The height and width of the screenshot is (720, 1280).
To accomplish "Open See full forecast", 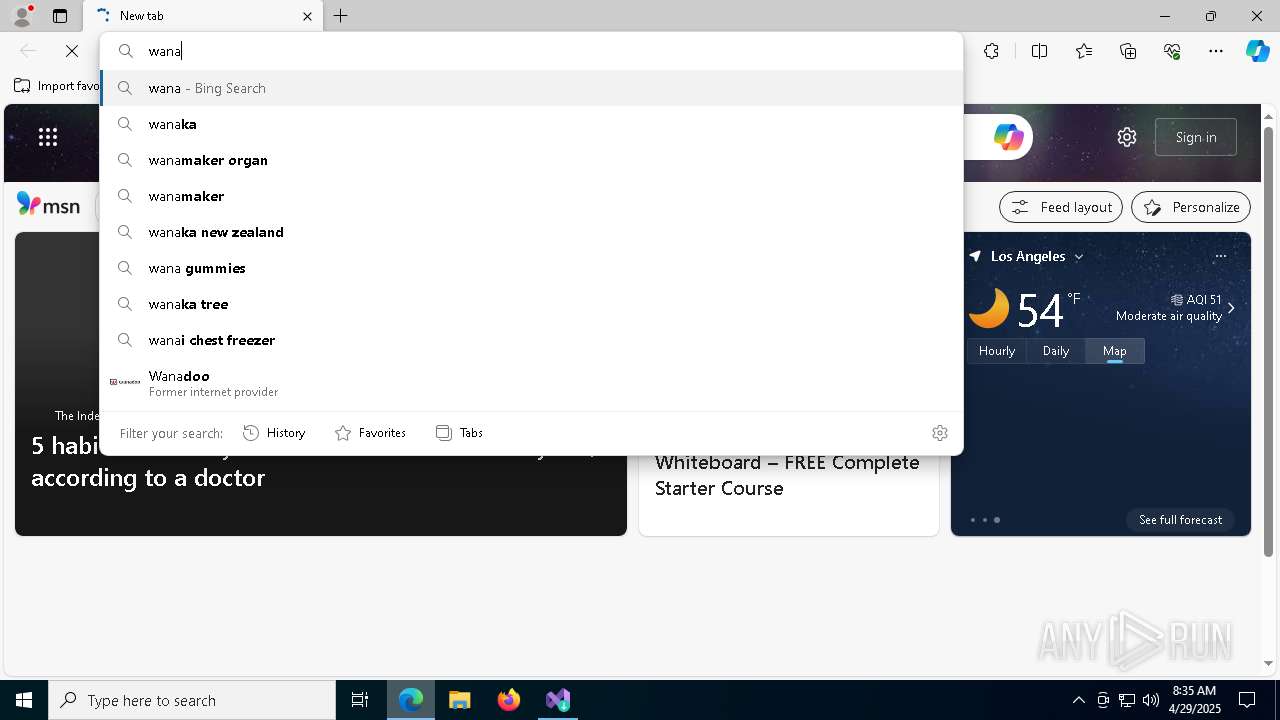I will [1180, 520].
